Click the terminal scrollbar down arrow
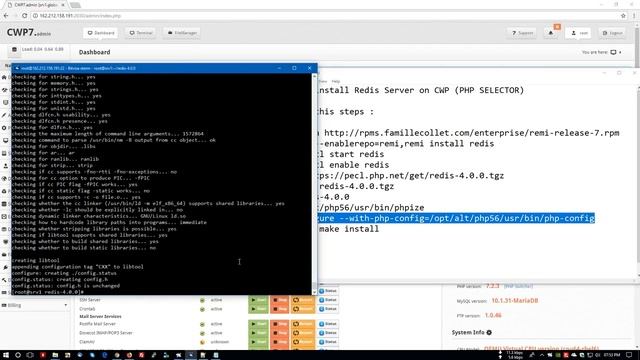This screenshot has width=640, height=360. pos(314,292)
